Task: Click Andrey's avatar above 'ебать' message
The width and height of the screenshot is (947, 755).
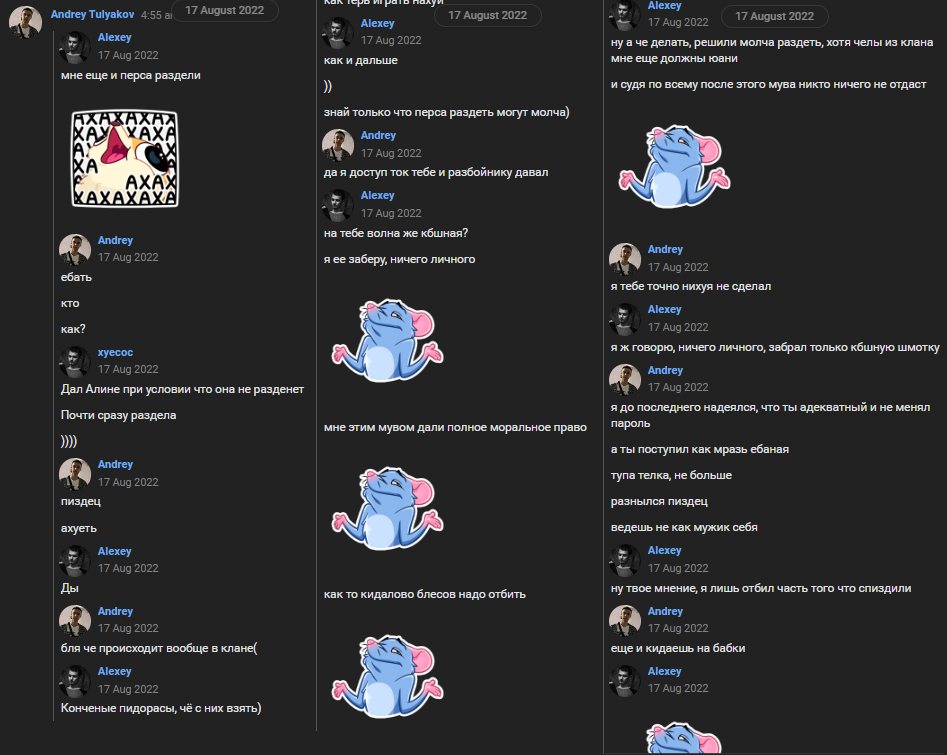Action: point(75,249)
